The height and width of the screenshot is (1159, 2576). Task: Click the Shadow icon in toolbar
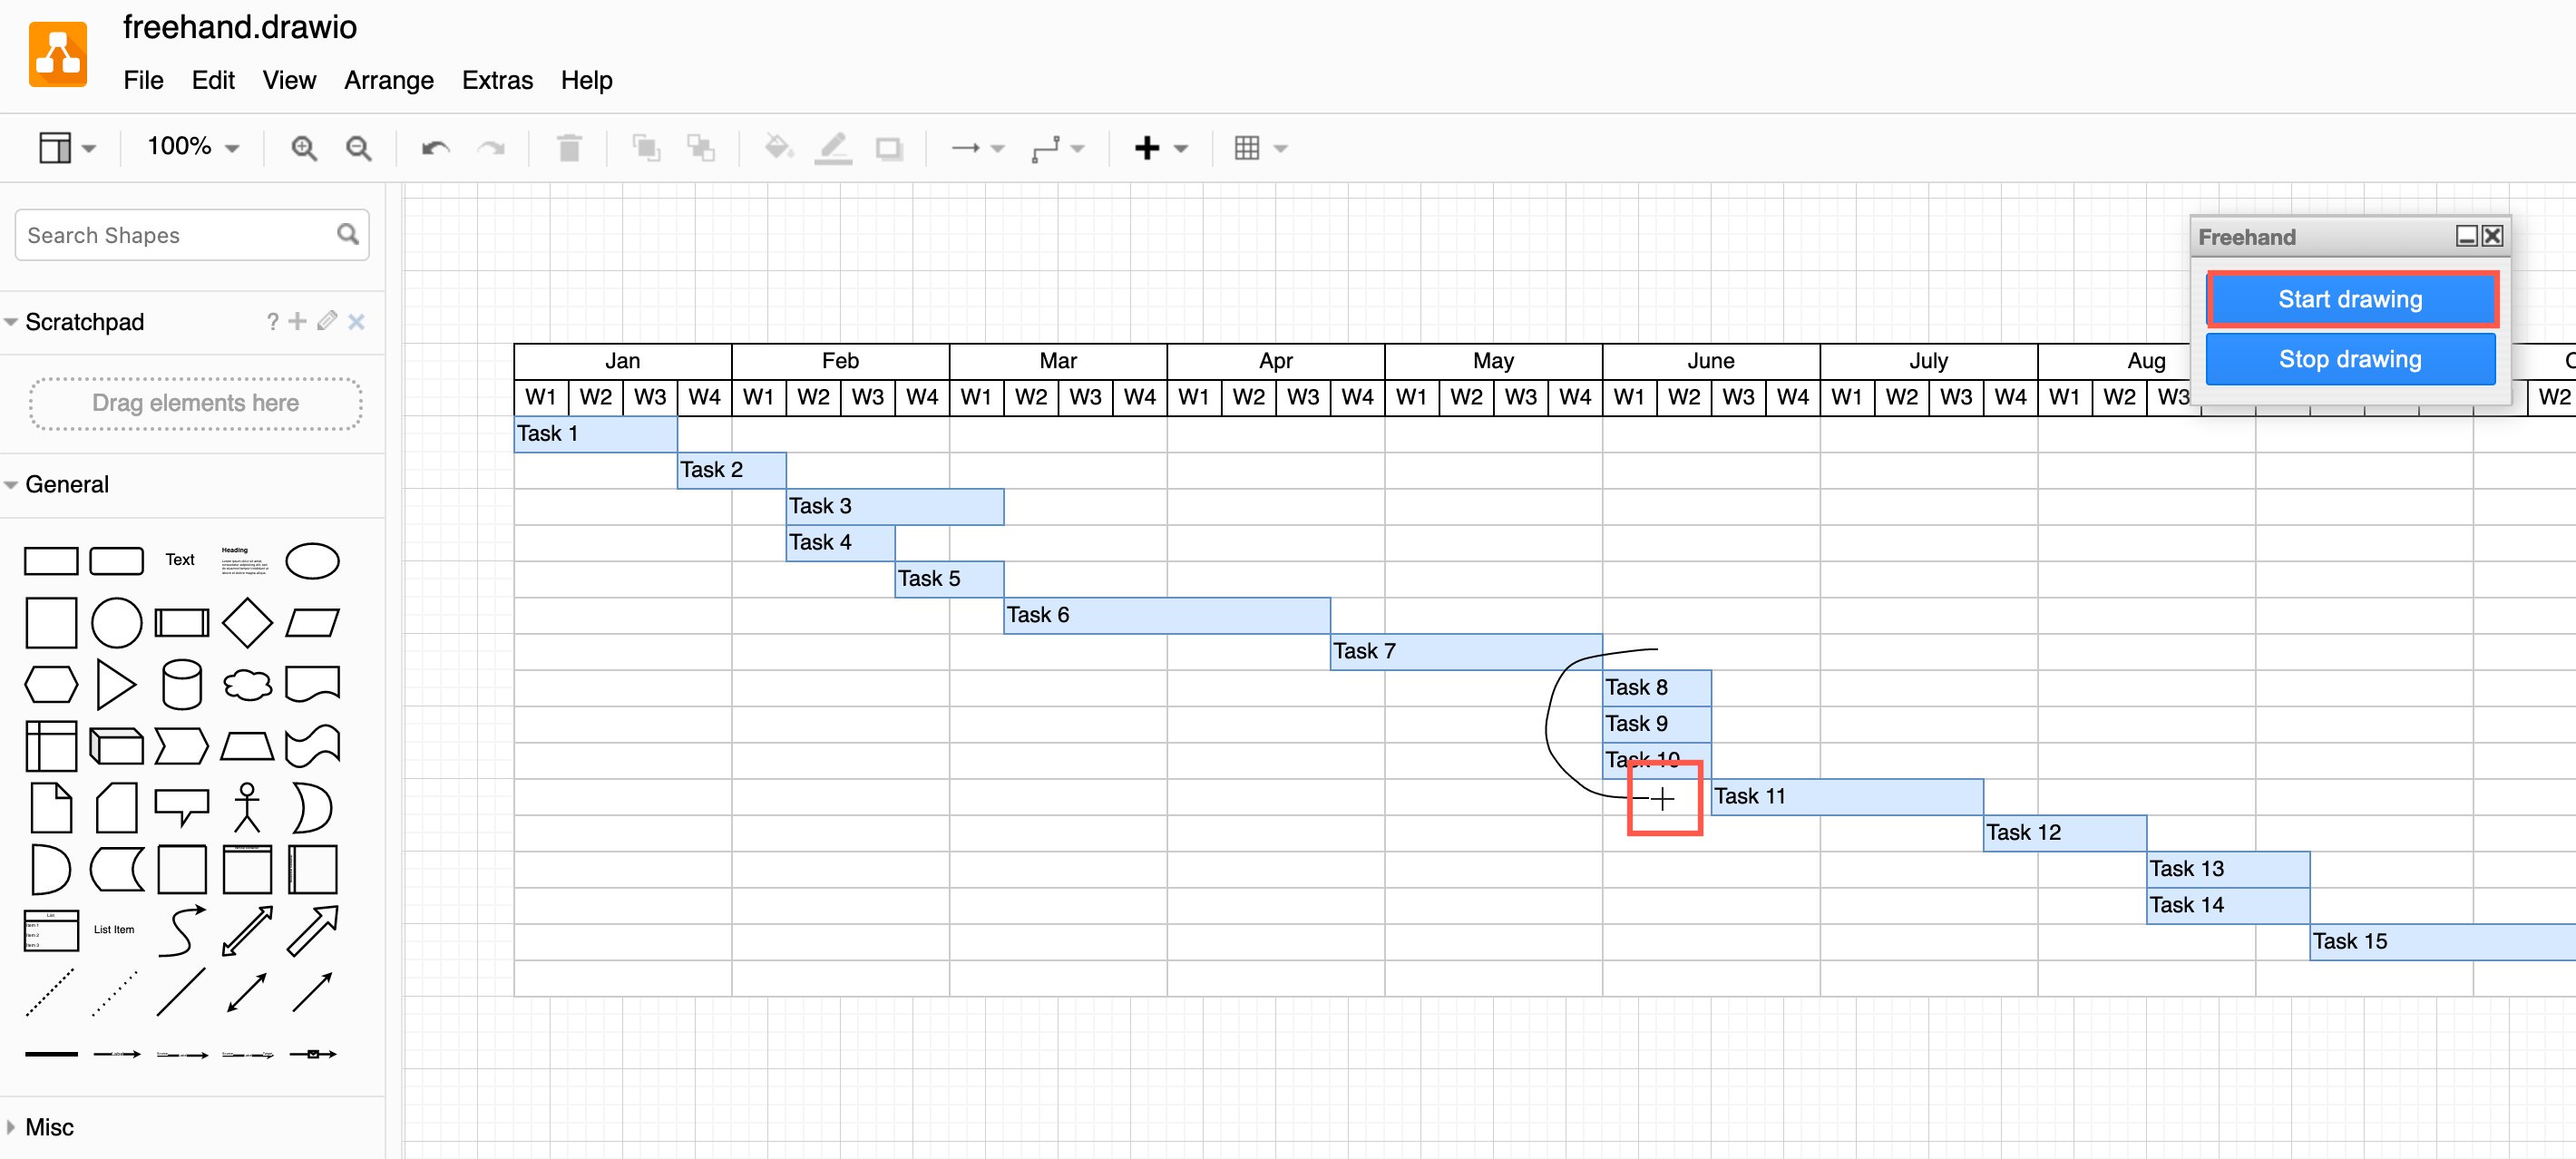point(888,149)
